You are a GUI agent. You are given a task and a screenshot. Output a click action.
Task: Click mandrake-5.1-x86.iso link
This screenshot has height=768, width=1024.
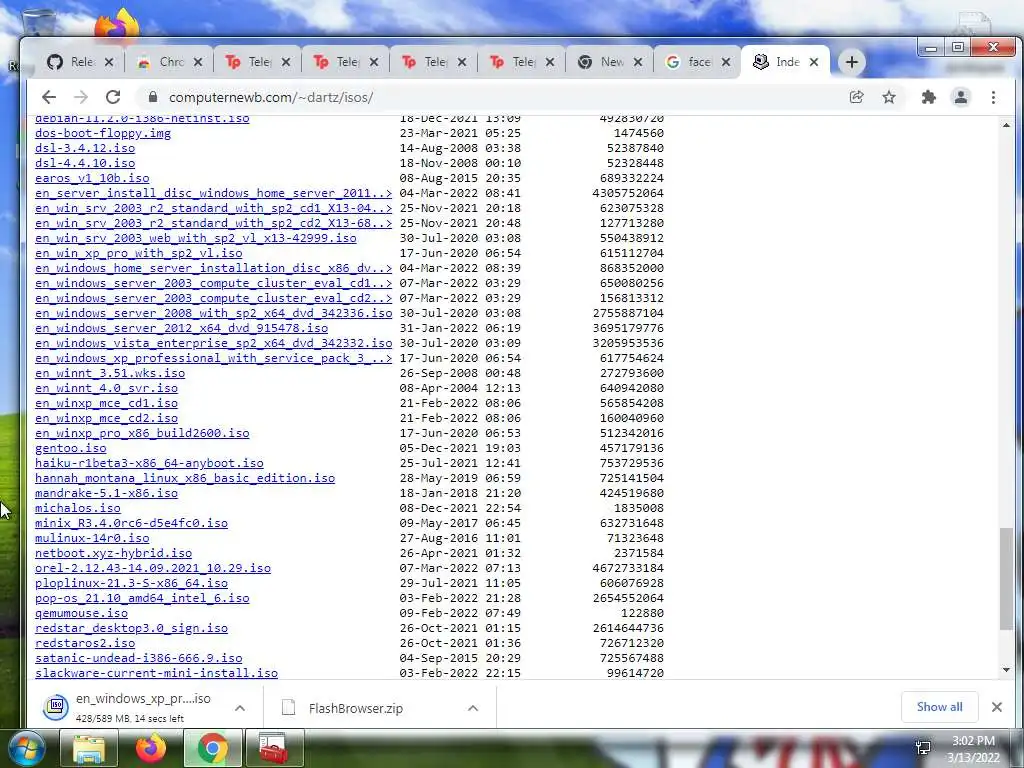coord(106,493)
